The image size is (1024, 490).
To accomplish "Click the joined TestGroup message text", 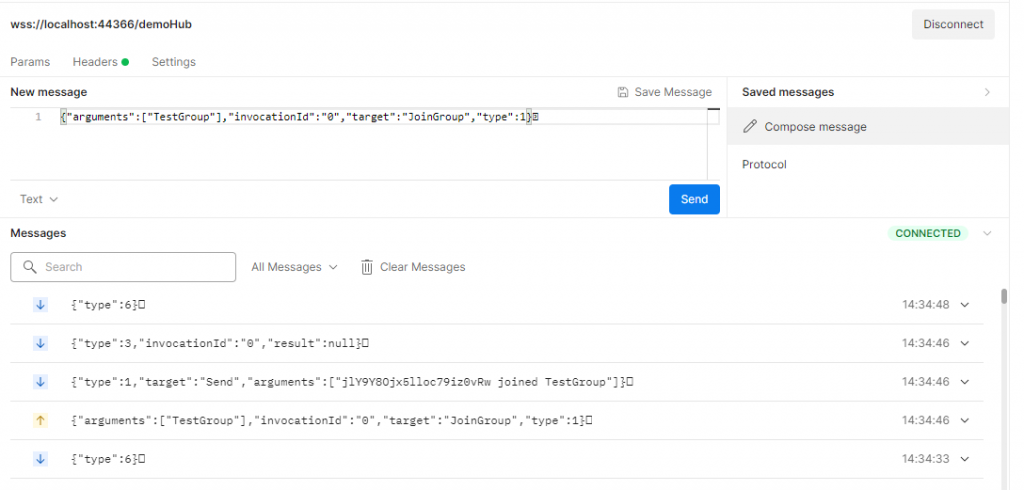I will click(x=353, y=382).
